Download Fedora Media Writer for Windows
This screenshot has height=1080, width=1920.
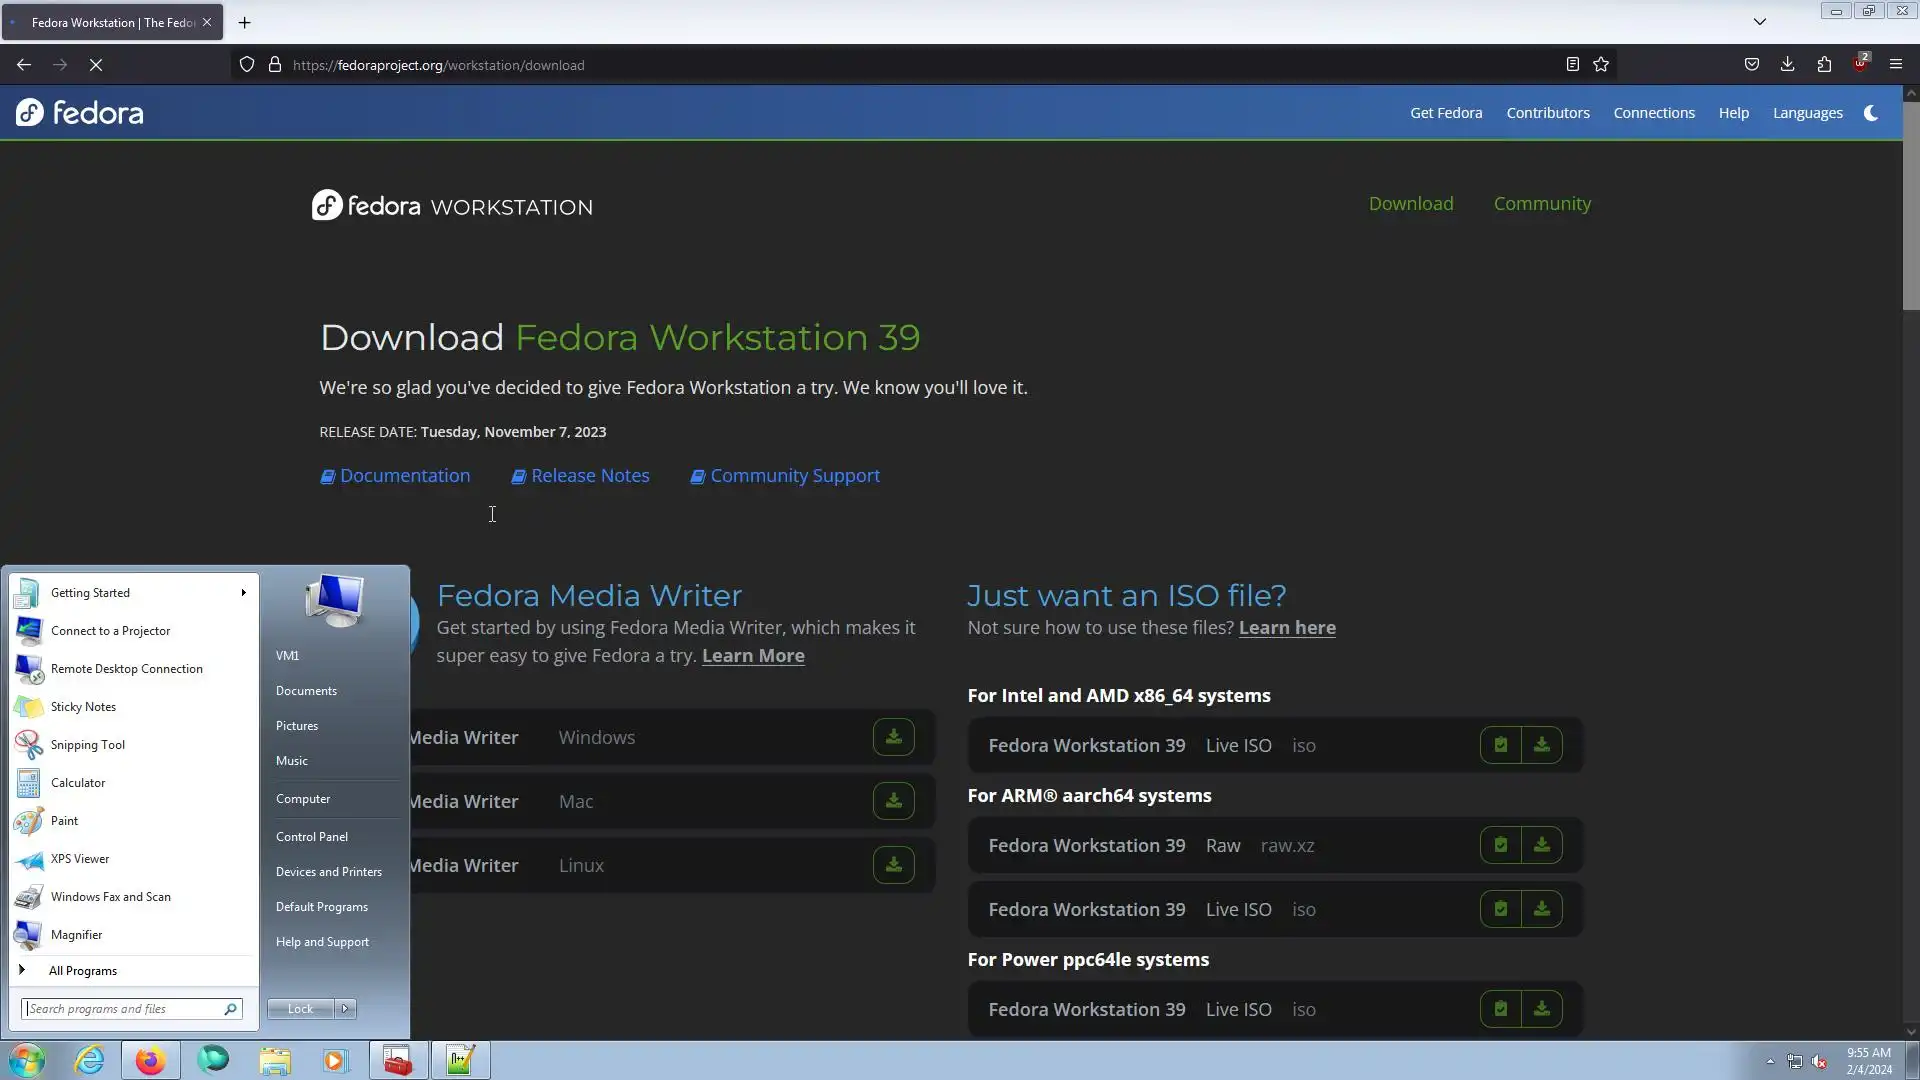893,737
